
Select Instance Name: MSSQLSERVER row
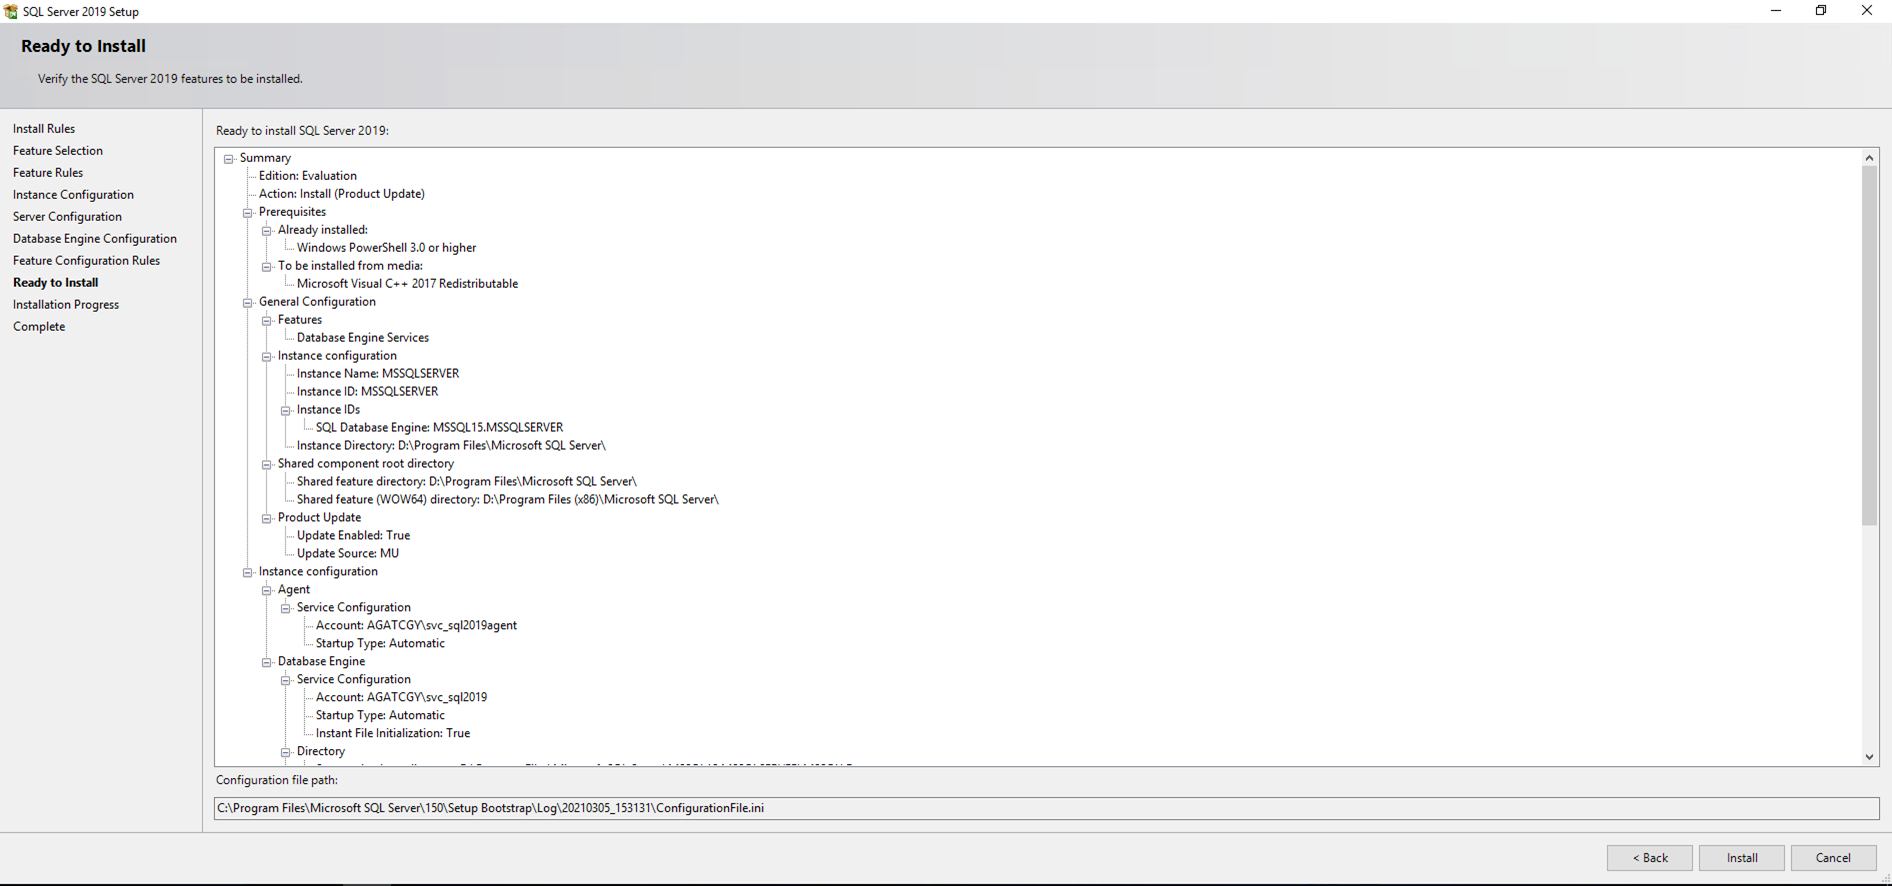(x=377, y=374)
